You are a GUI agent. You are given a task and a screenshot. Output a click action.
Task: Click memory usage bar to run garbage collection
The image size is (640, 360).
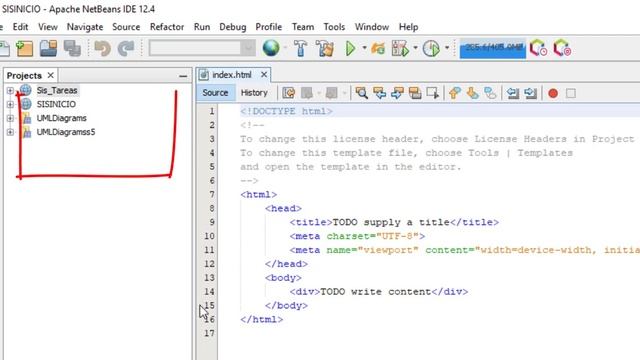point(493,49)
